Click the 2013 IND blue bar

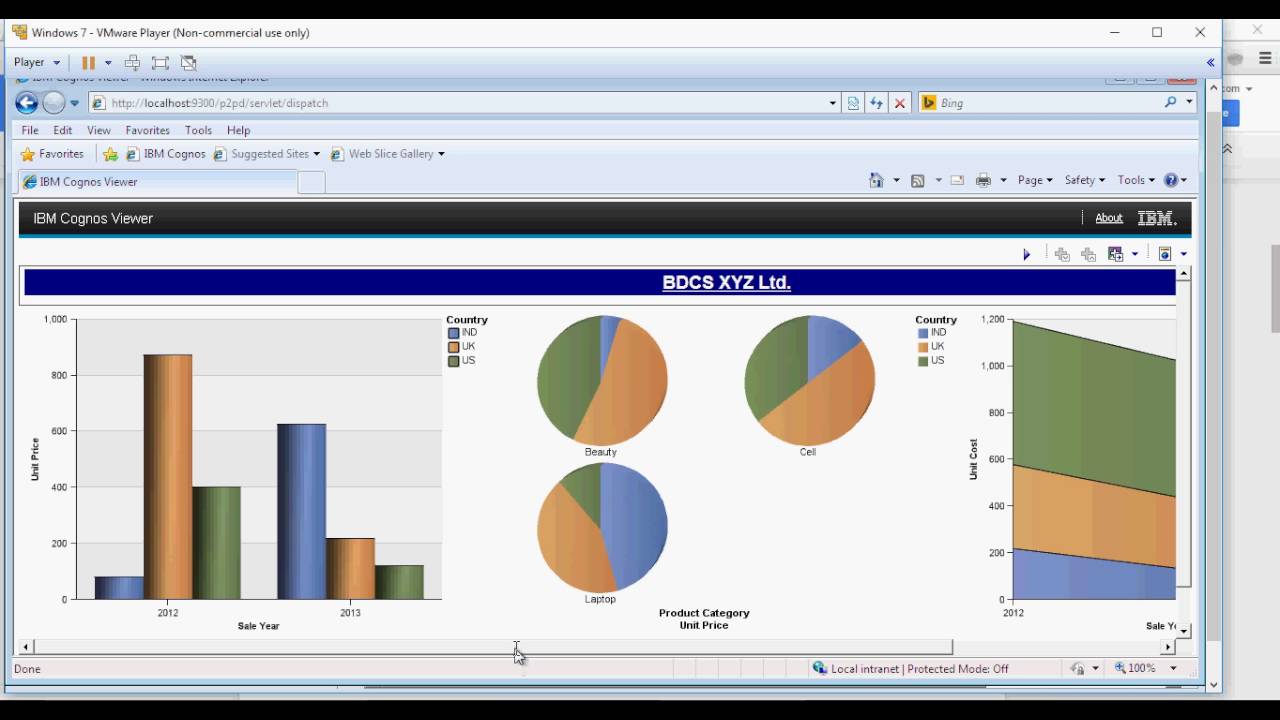point(301,512)
